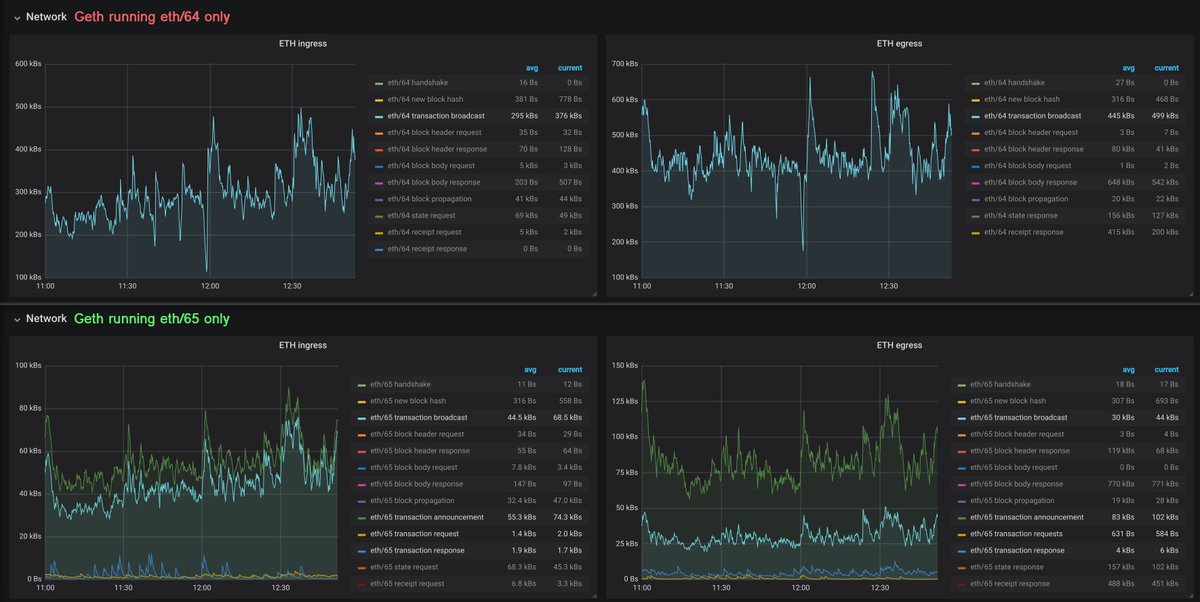Toggle eth/65 transaction broadcast series in egress legend
Image resolution: width=1200 pixels, height=602 pixels.
(1019, 418)
